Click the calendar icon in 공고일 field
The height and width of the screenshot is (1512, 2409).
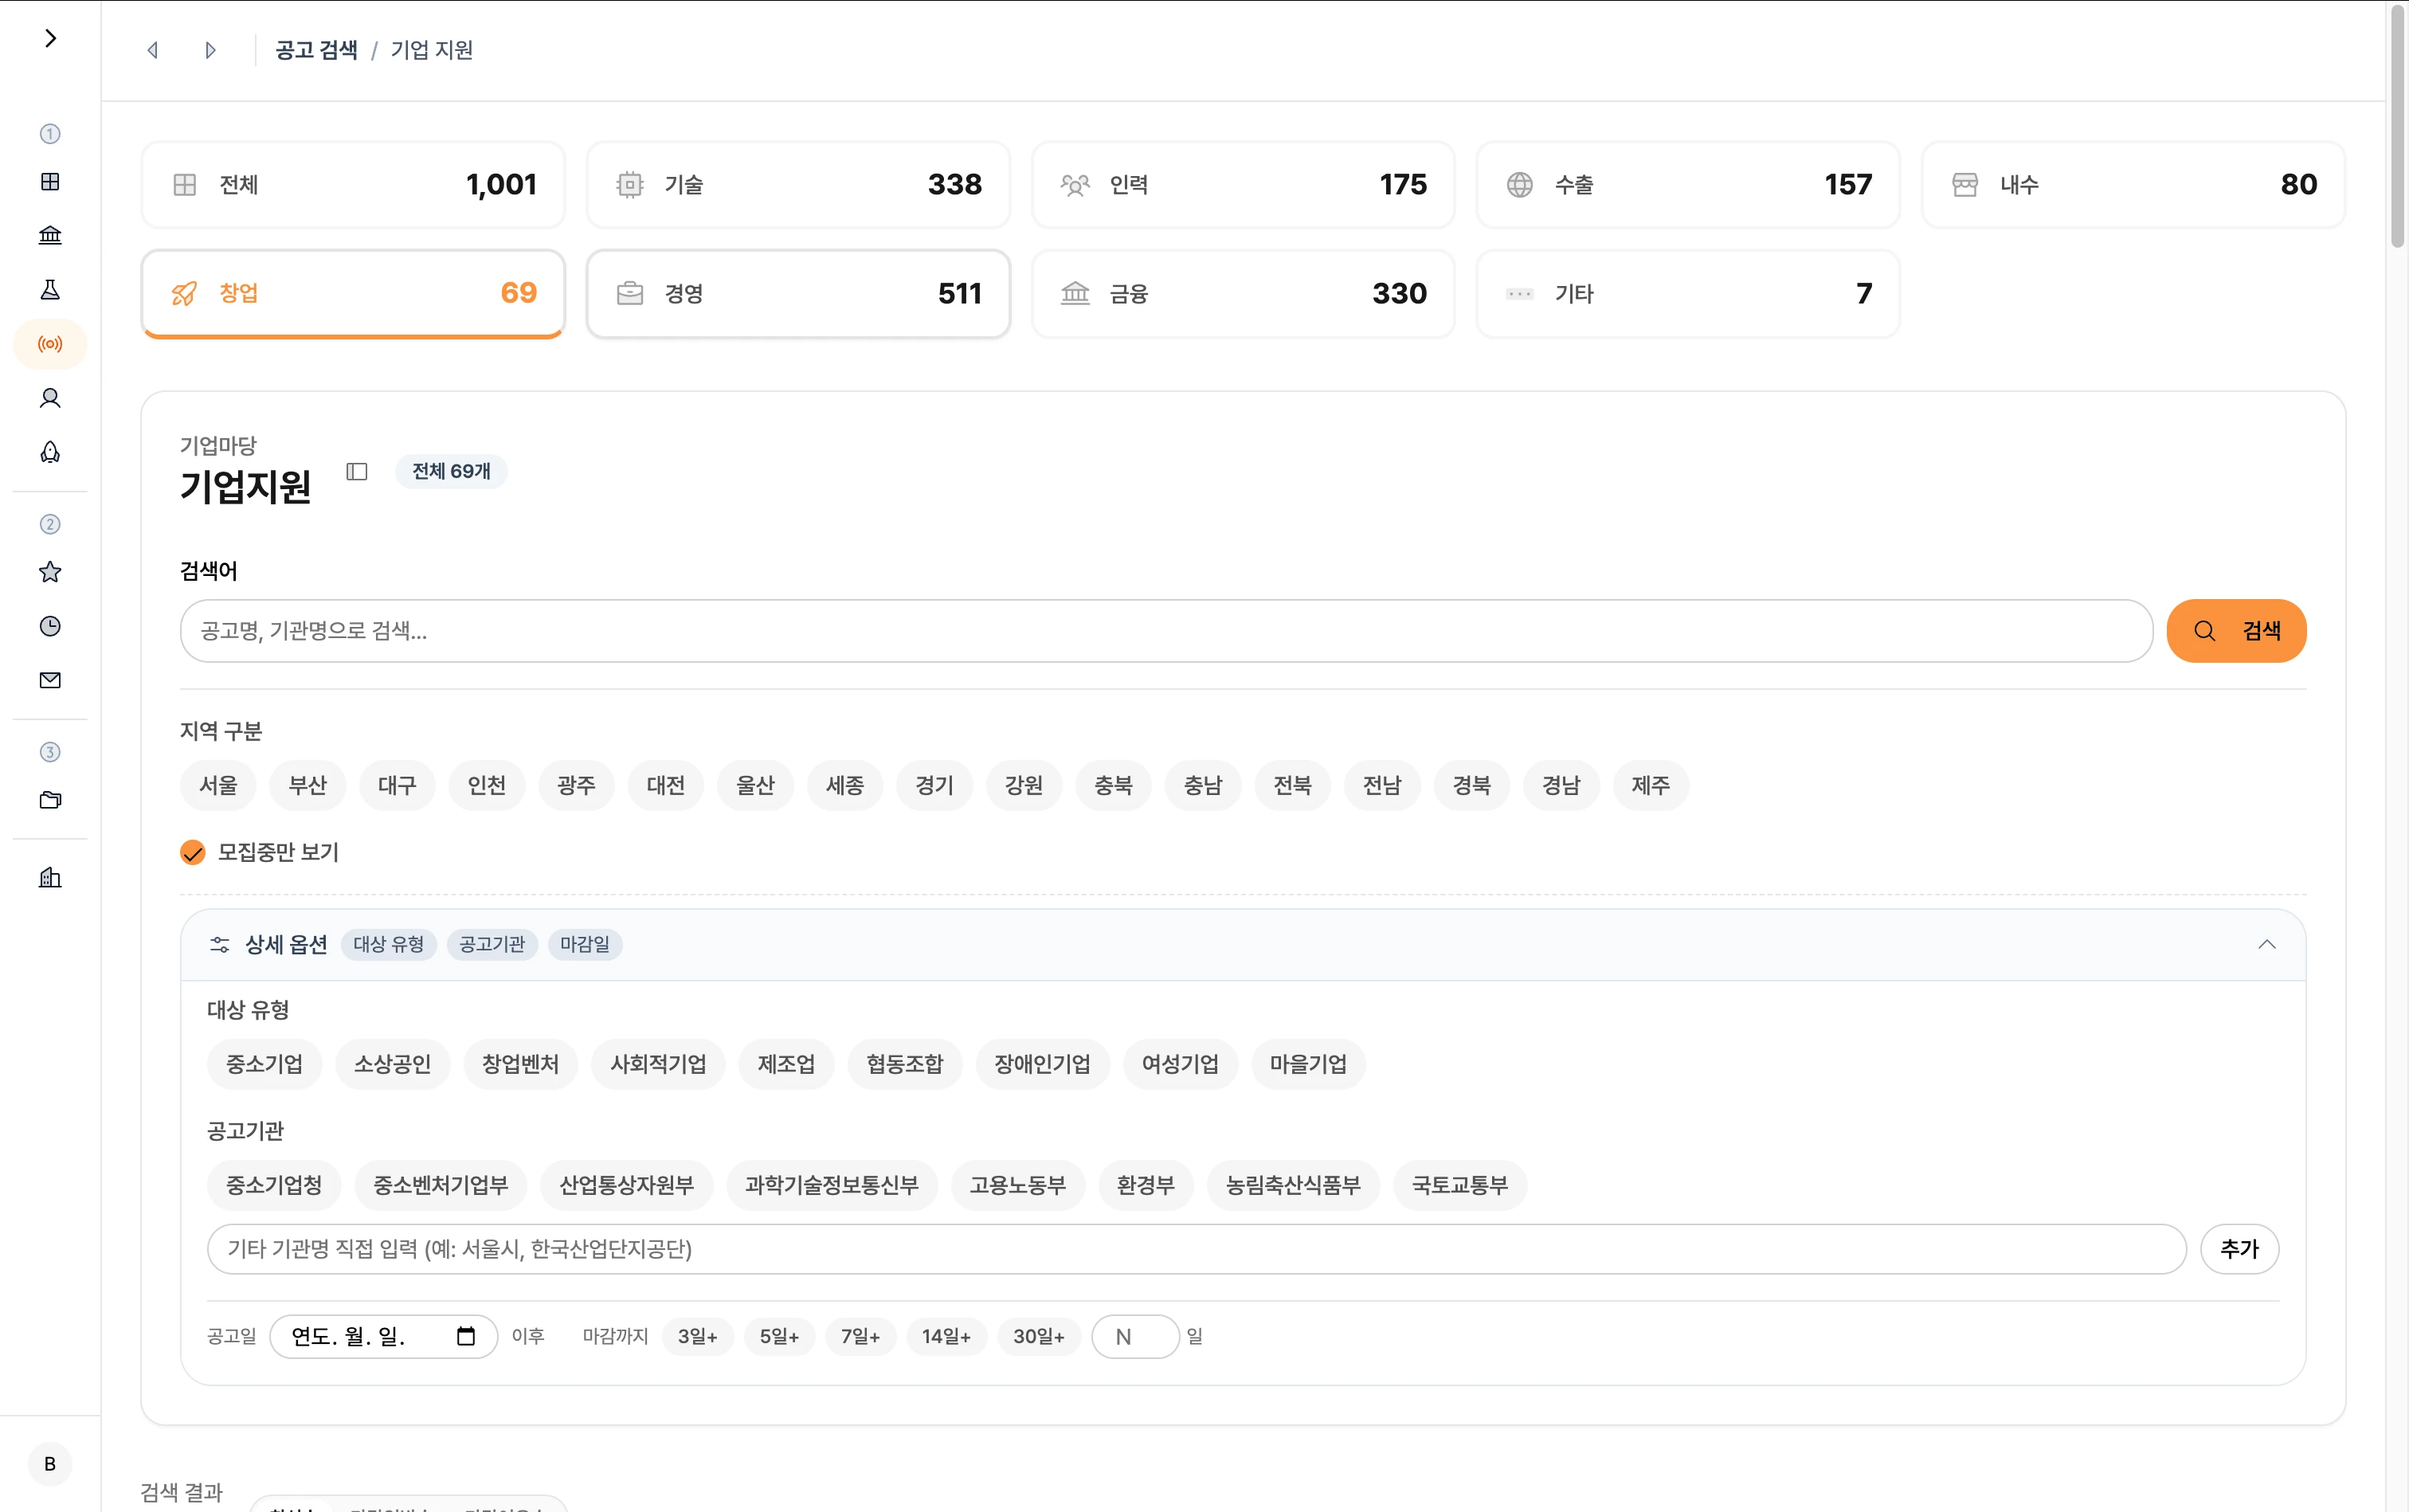(466, 1336)
